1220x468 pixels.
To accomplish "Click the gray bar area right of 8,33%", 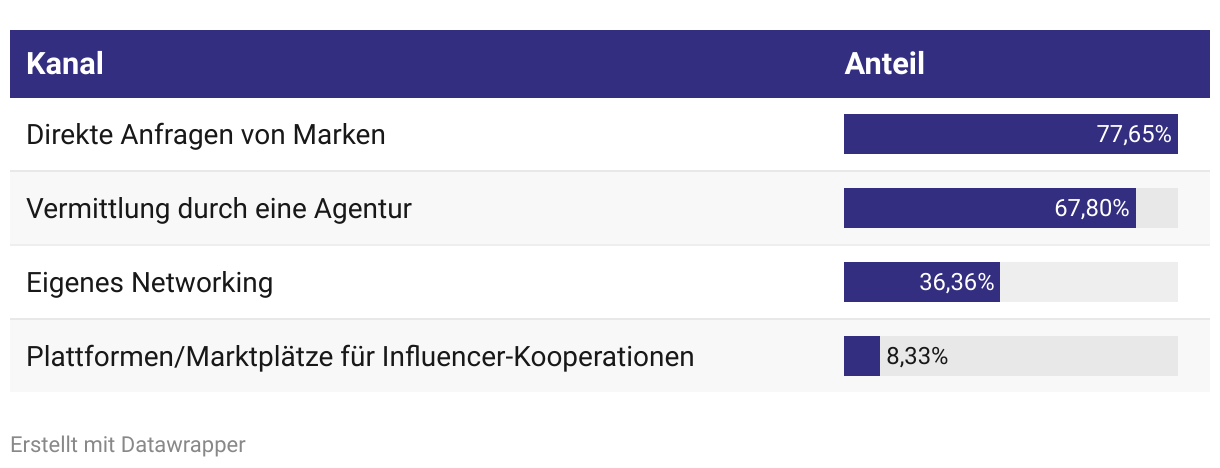I will (x=1065, y=356).
